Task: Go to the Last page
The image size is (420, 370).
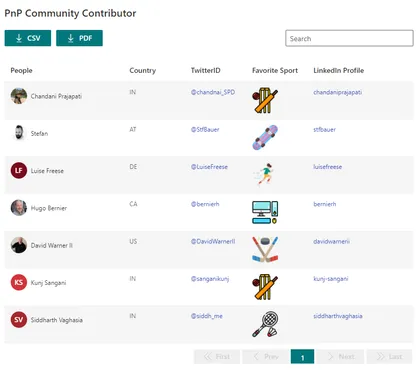Action: 389,357
